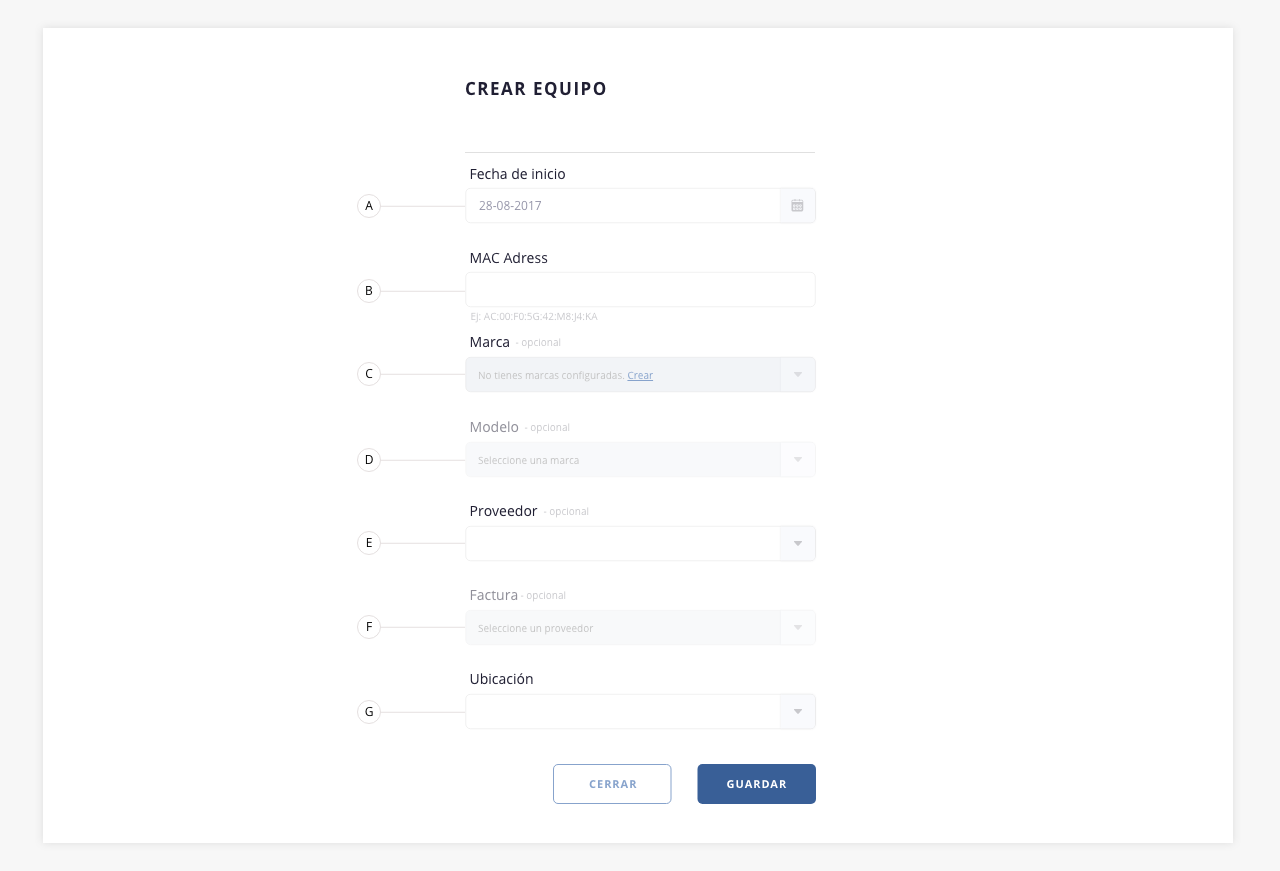Click the circled A marker

(369, 206)
